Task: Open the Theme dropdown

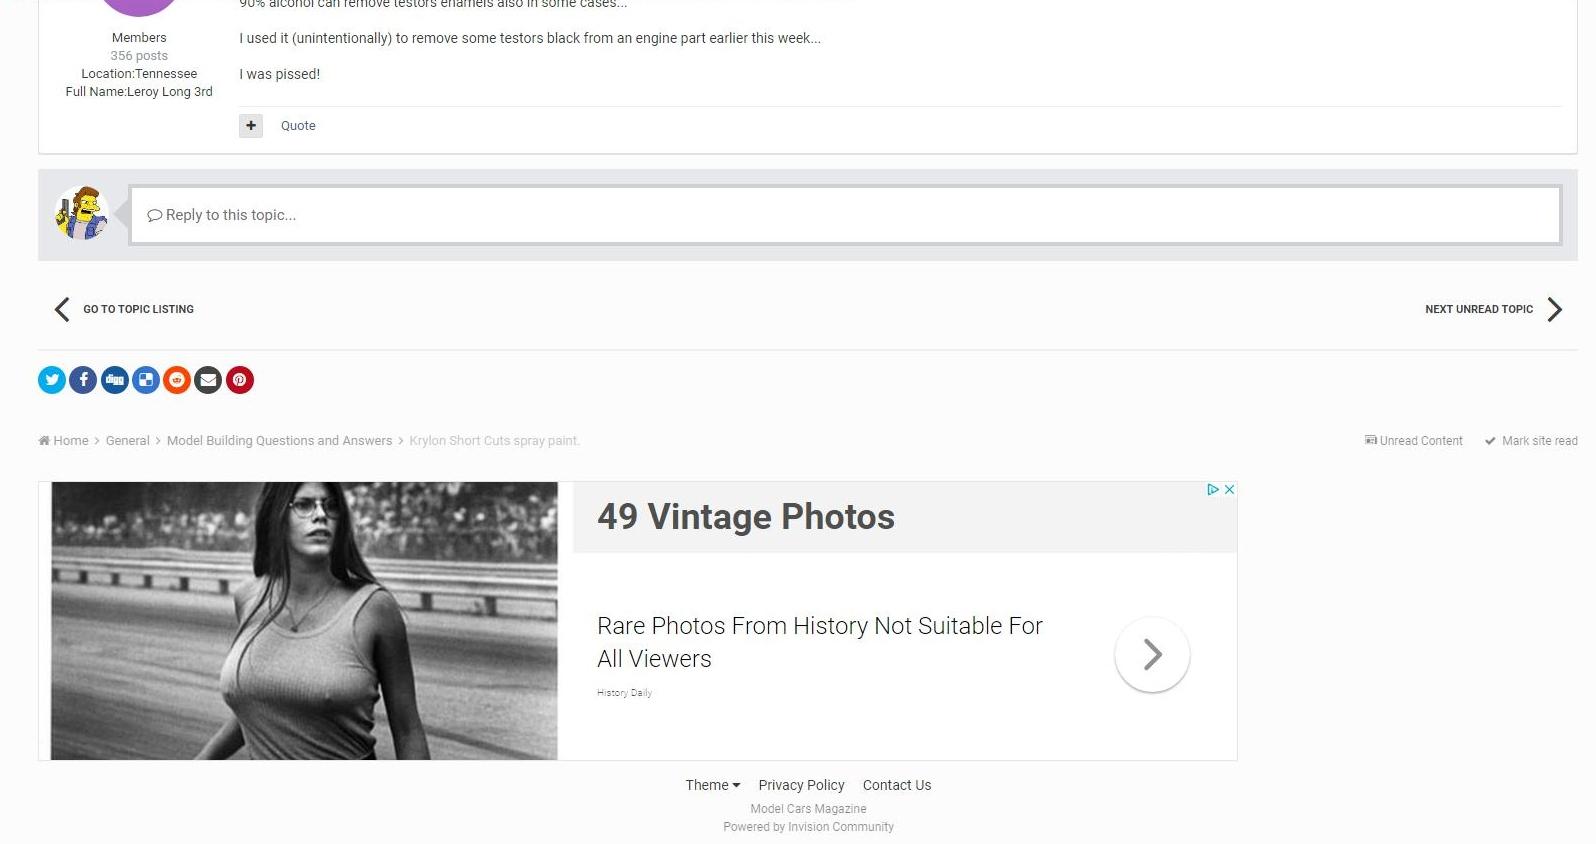Action: (x=712, y=785)
